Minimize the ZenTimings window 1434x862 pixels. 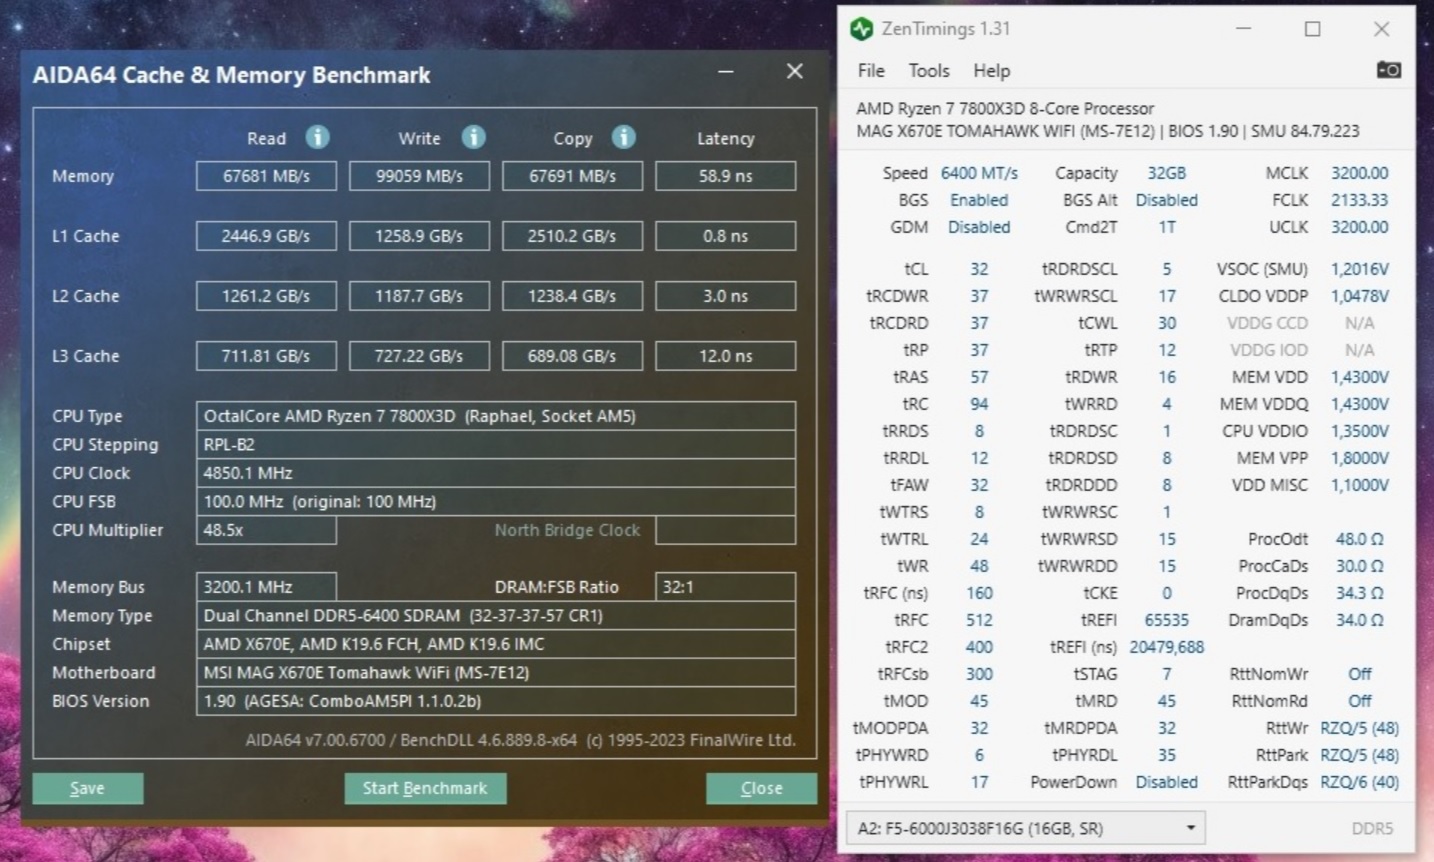pyautogui.click(x=1243, y=29)
